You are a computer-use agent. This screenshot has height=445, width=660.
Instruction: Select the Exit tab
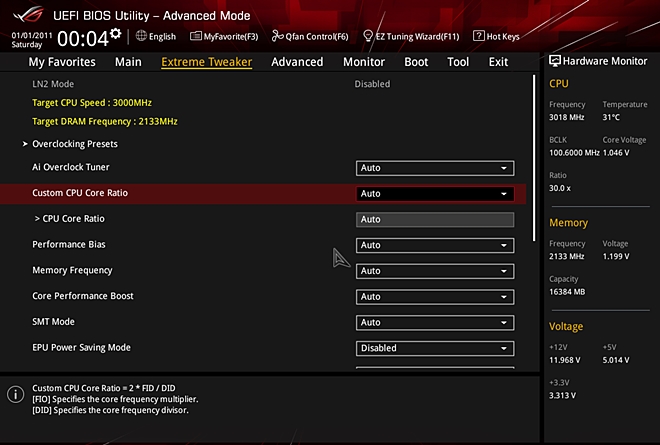pyautogui.click(x=498, y=62)
